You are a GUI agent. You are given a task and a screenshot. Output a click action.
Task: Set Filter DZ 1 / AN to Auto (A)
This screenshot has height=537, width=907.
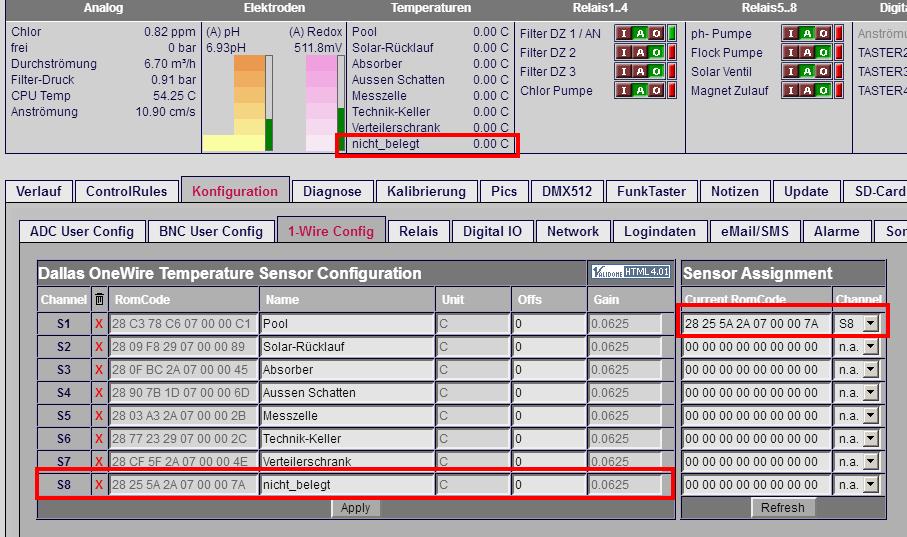click(640, 33)
